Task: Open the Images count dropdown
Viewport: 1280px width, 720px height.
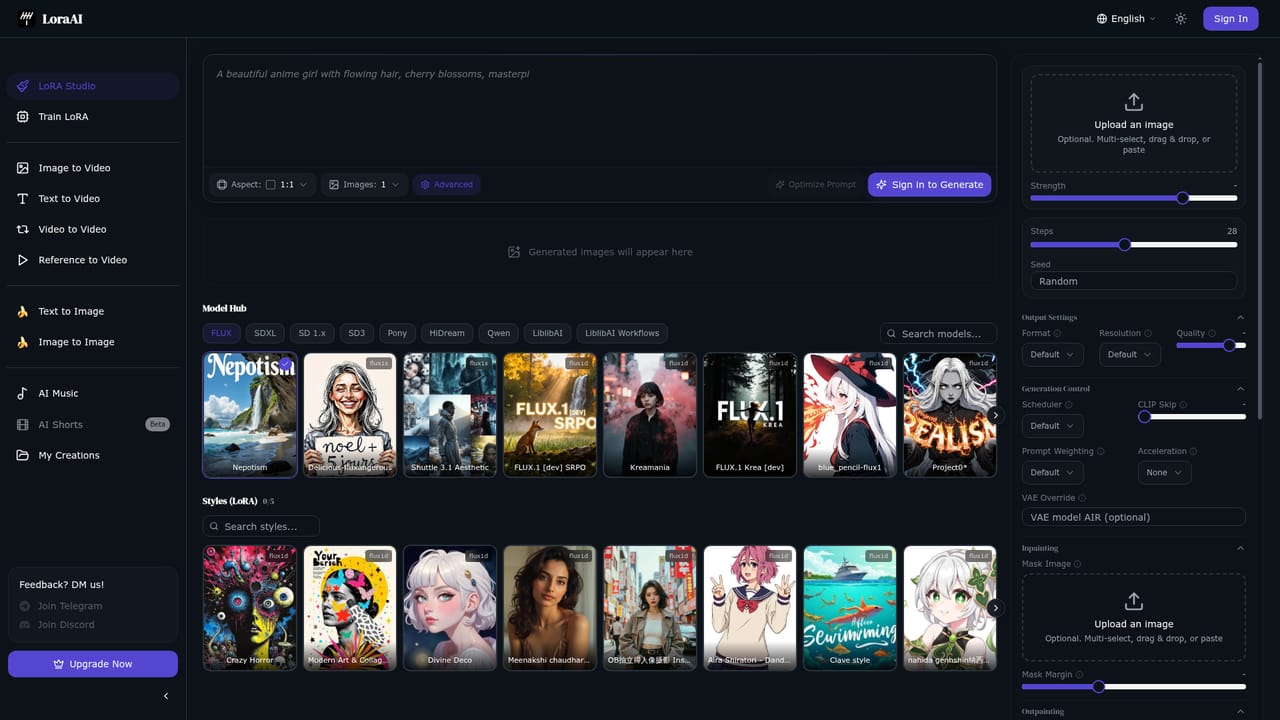Action: [365, 184]
